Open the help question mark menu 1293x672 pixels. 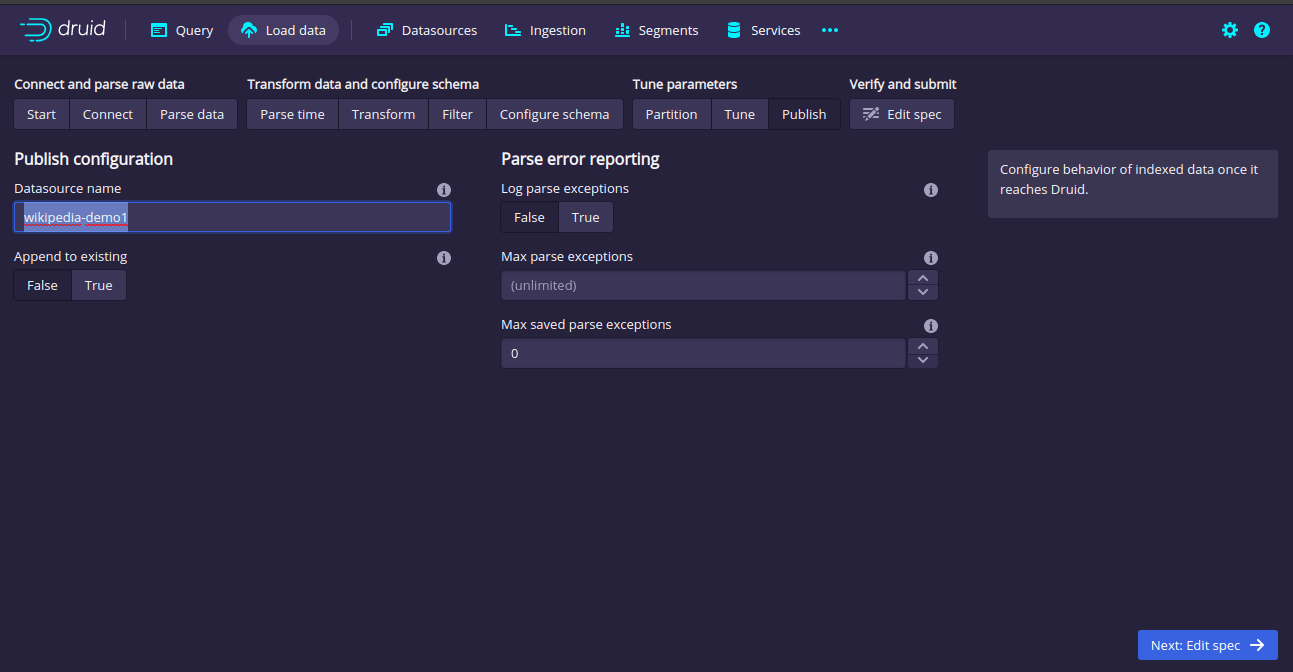[1262, 30]
